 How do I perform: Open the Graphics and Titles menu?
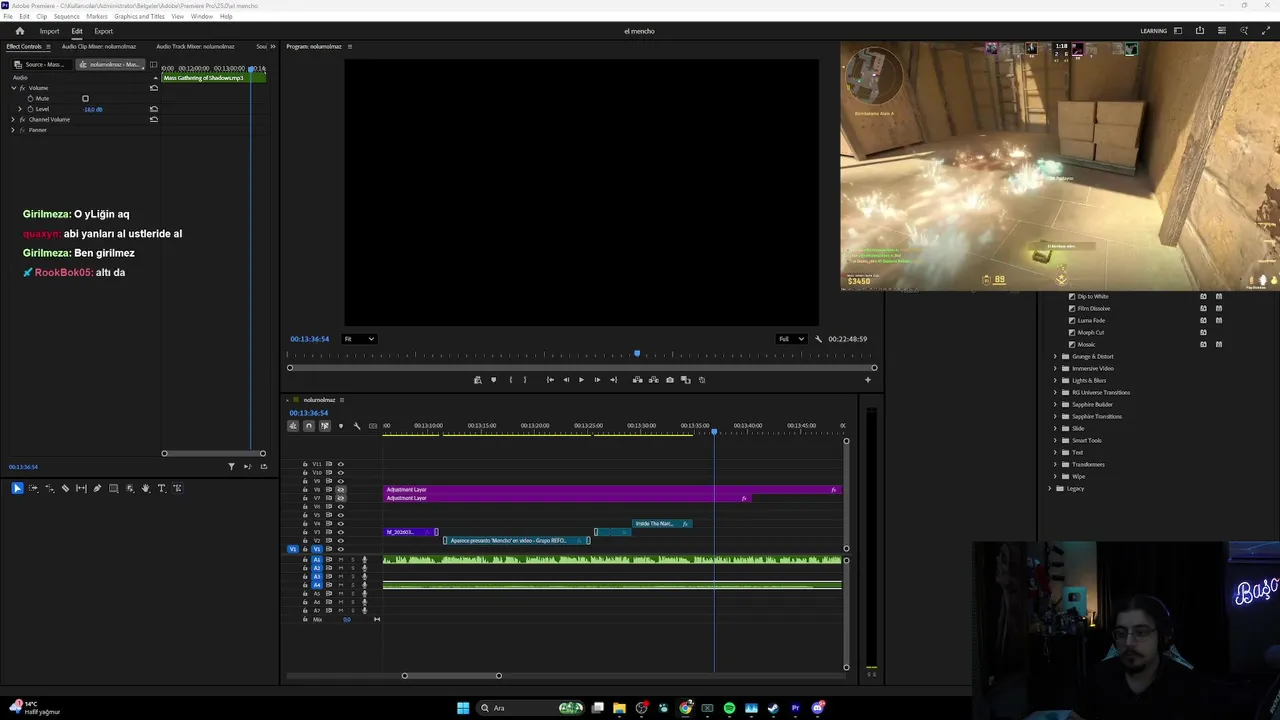[x=140, y=16]
